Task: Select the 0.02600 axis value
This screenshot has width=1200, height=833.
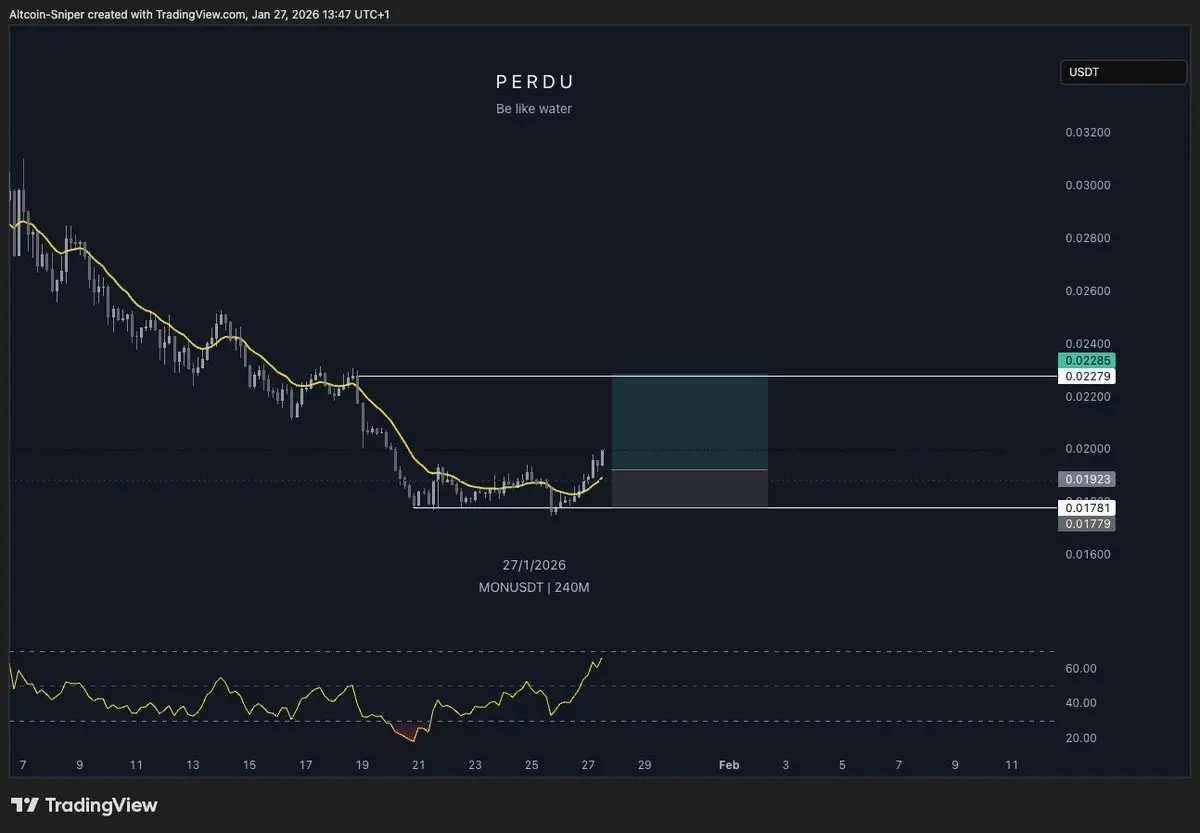Action: 1088,291
